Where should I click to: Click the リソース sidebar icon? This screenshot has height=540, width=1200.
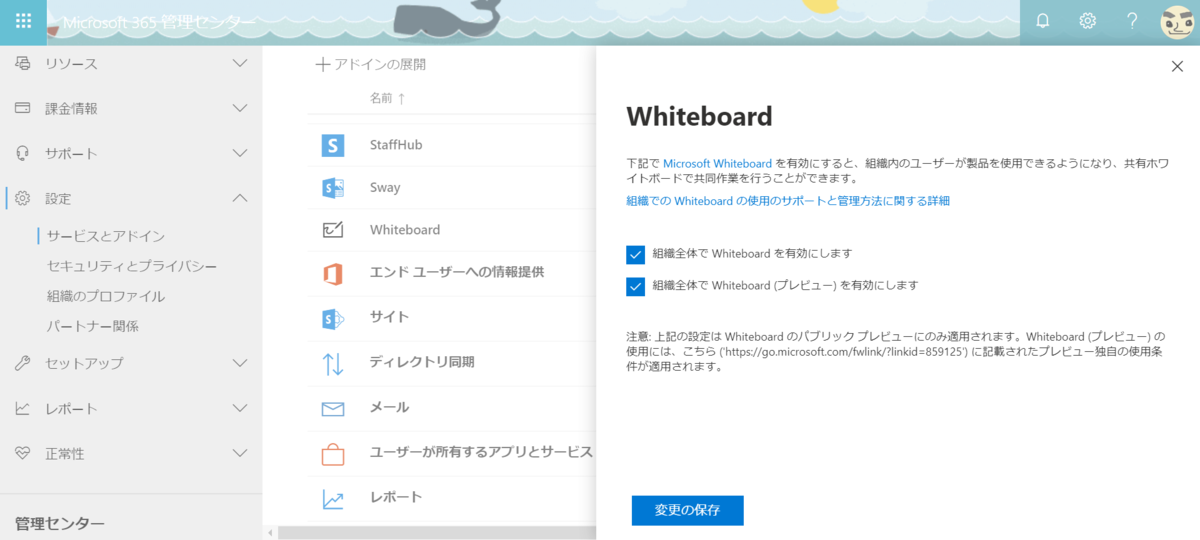23,64
